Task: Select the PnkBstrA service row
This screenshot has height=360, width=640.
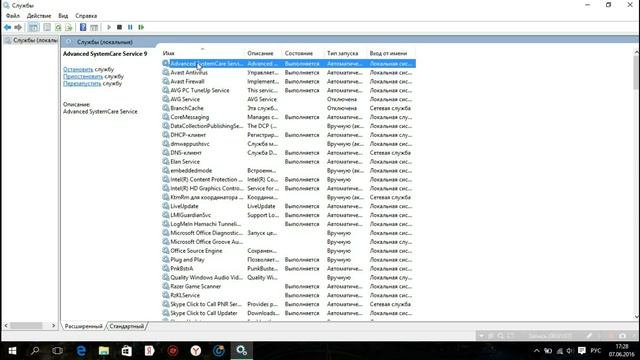Action: point(289,269)
